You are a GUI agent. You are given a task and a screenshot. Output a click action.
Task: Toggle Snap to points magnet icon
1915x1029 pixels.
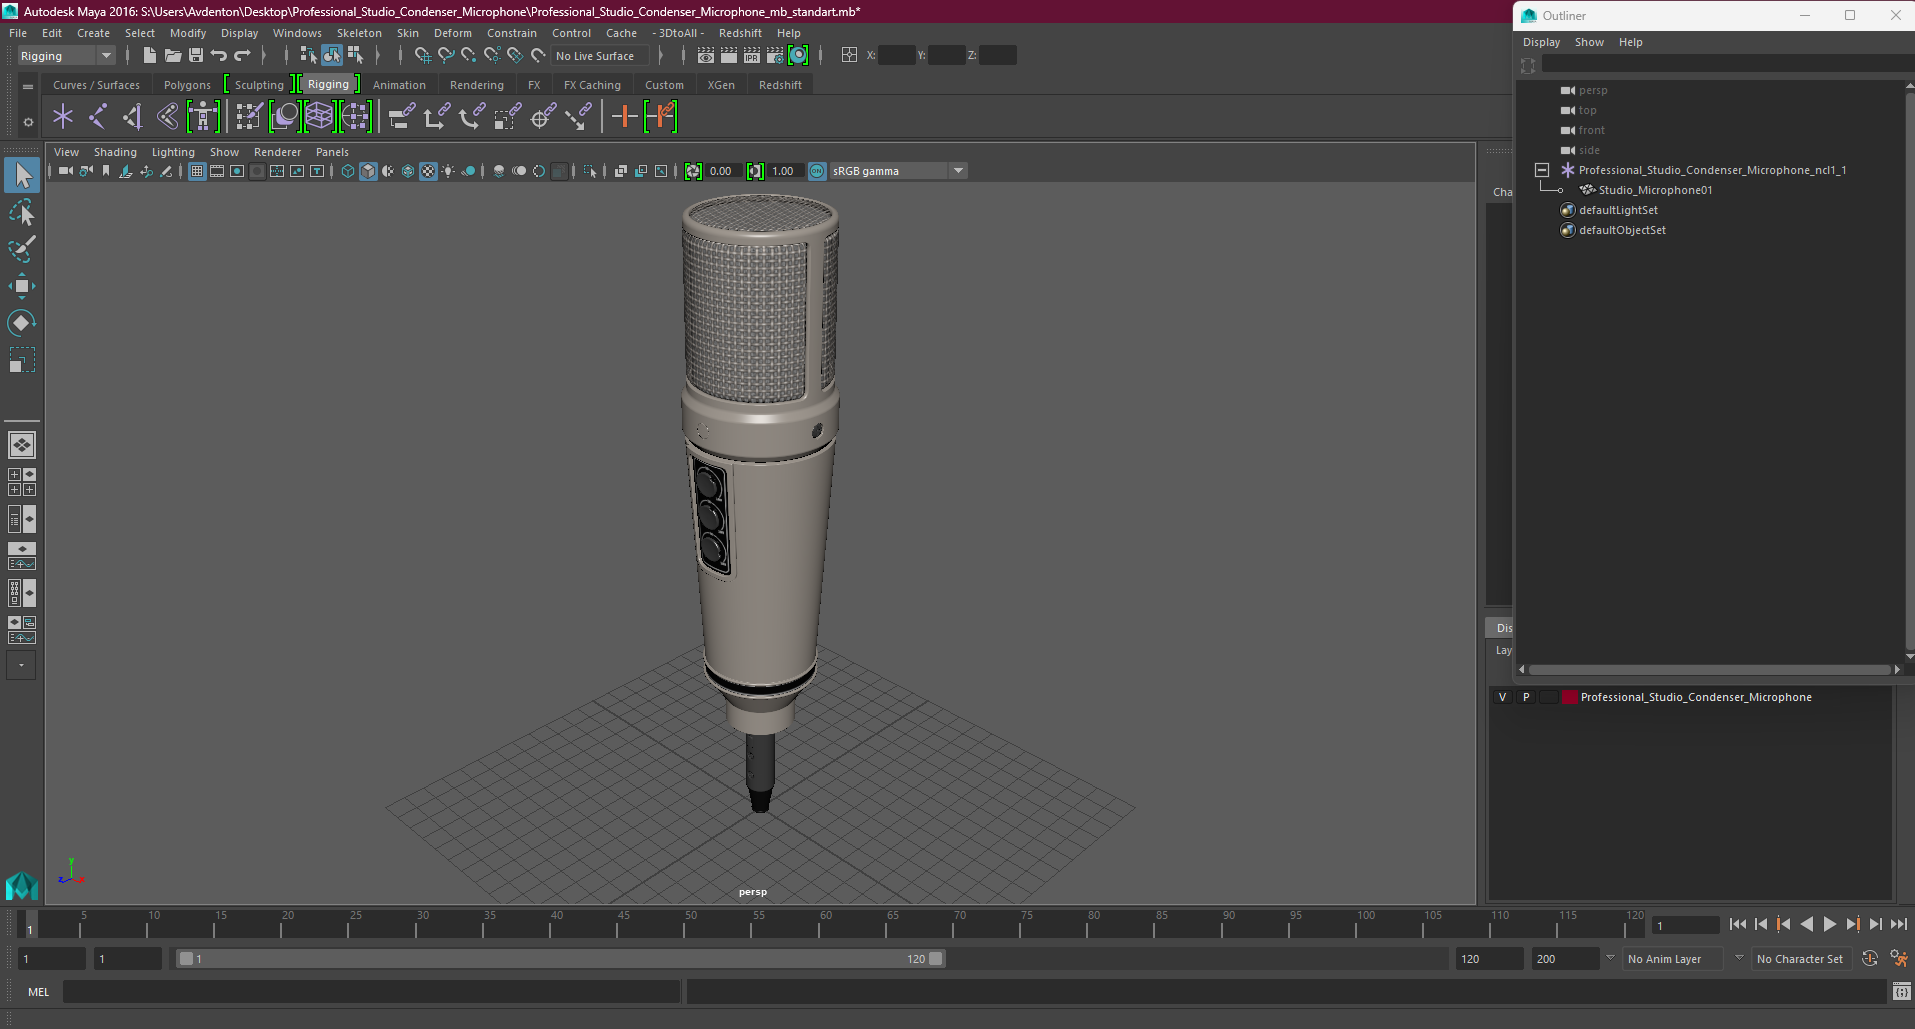click(x=469, y=56)
